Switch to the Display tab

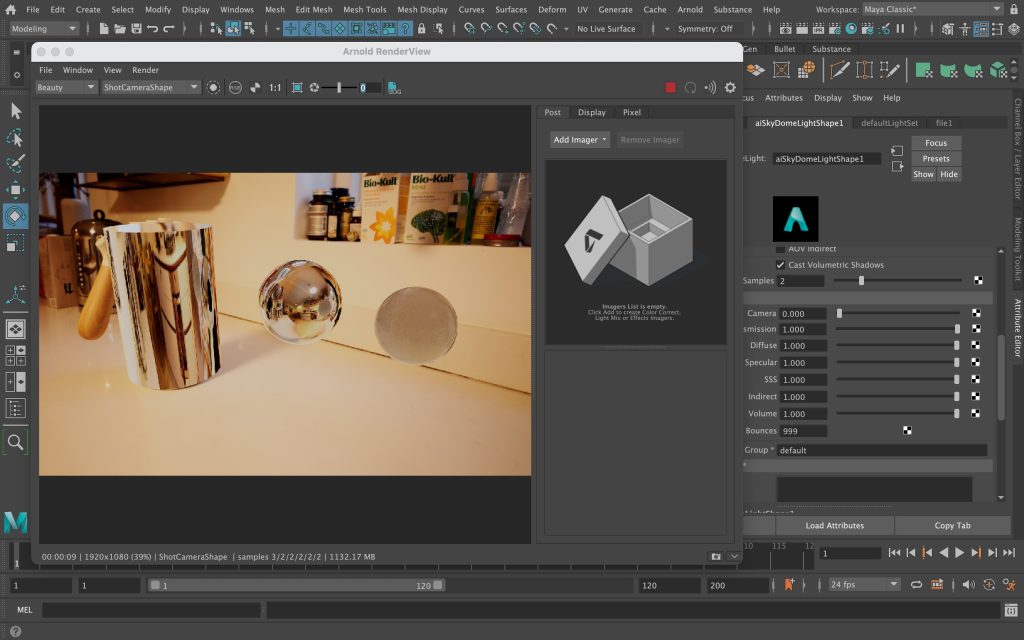[x=591, y=112]
